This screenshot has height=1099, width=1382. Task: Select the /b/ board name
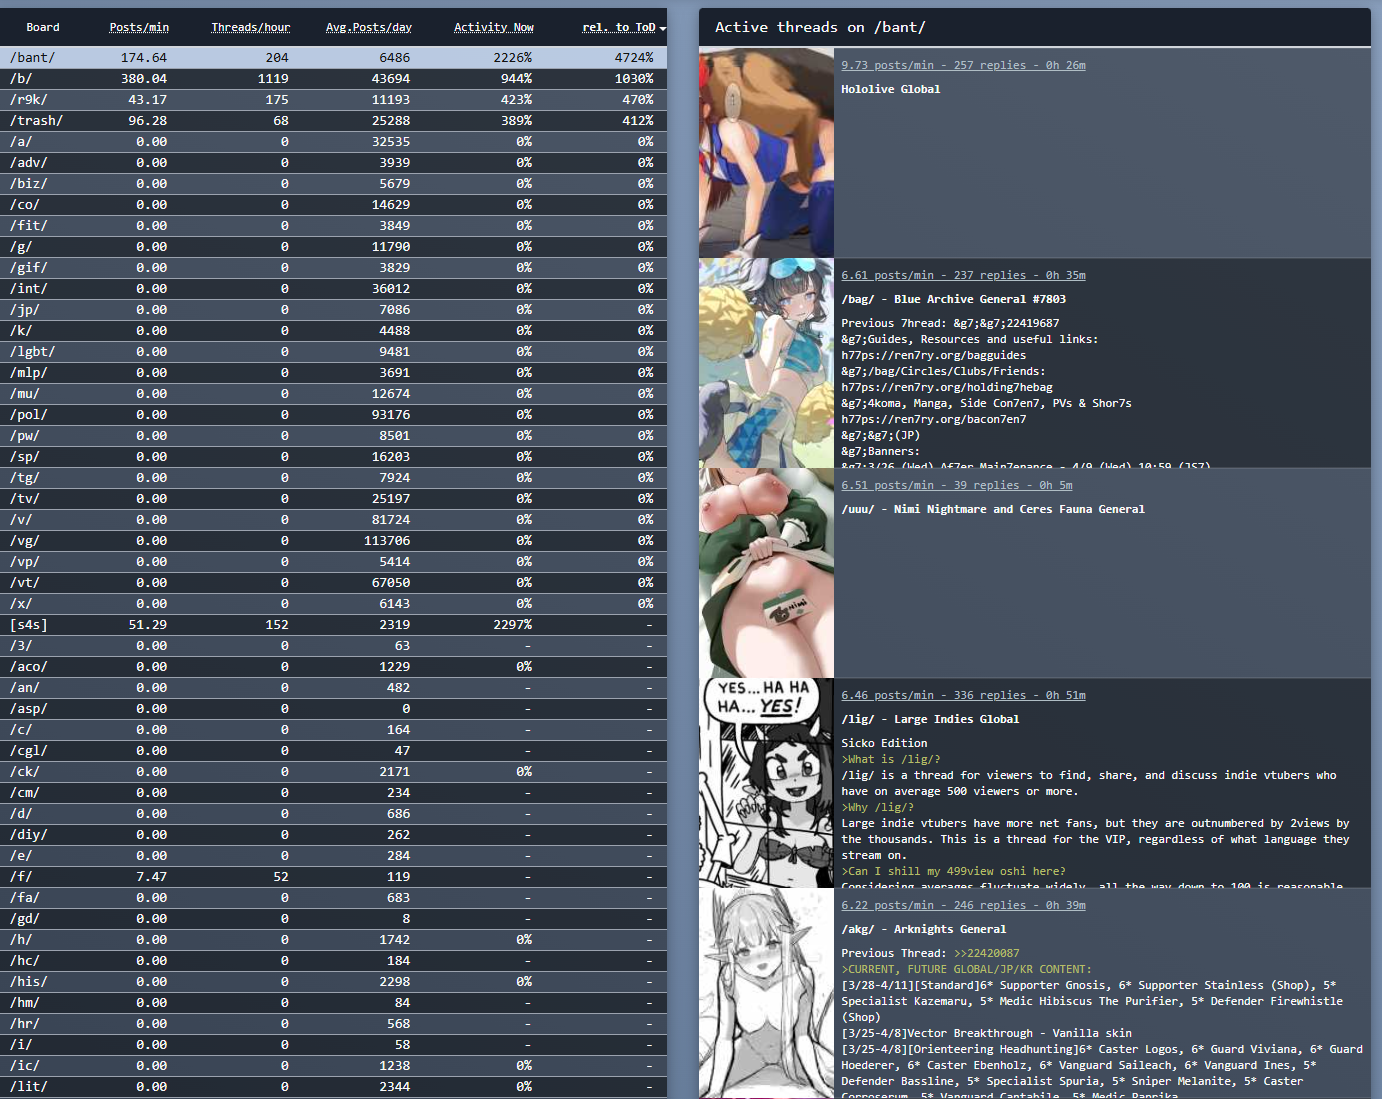(x=21, y=79)
